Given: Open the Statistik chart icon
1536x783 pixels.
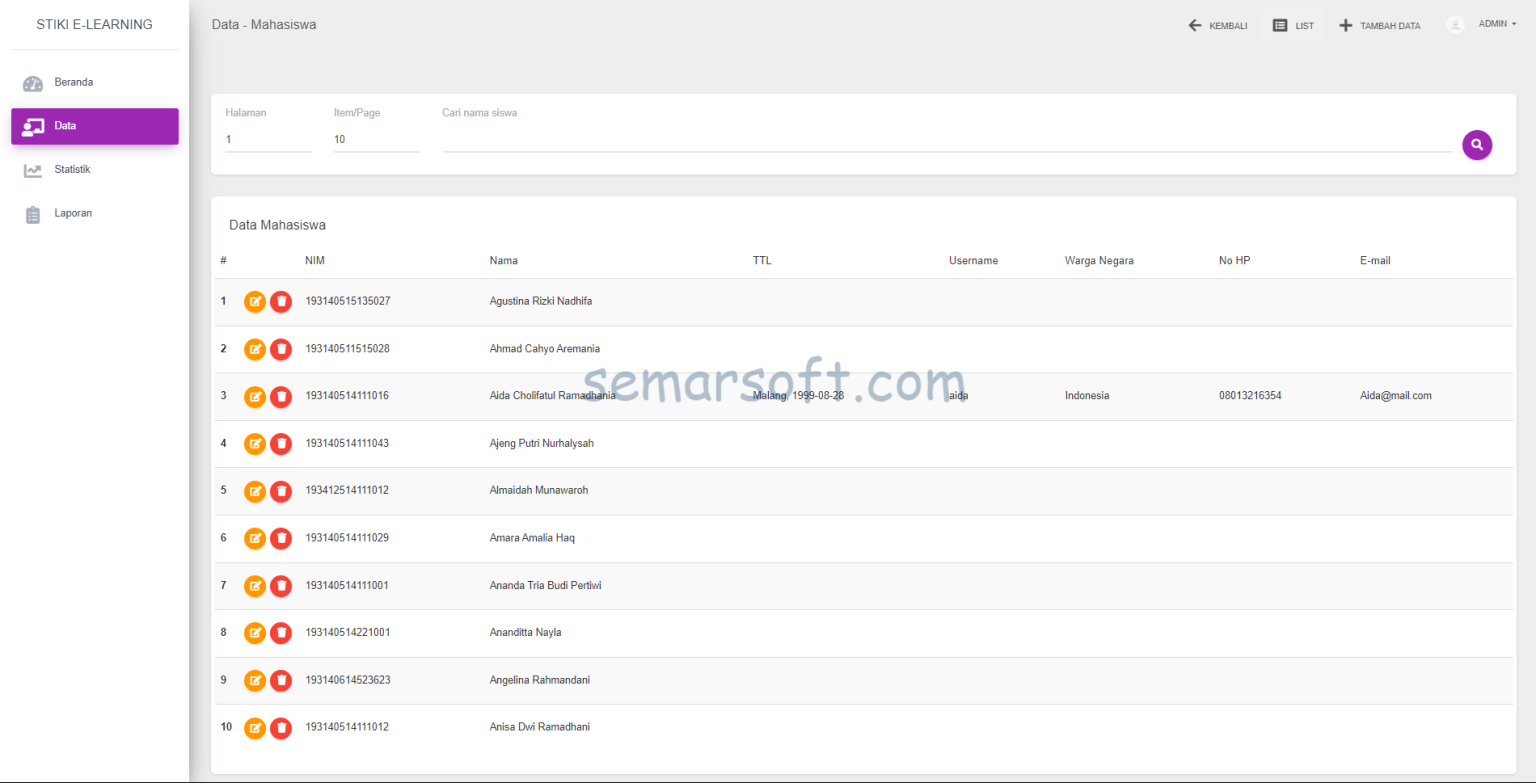Looking at the screenshot, I should pyautogui.click(x=33, y=169).
